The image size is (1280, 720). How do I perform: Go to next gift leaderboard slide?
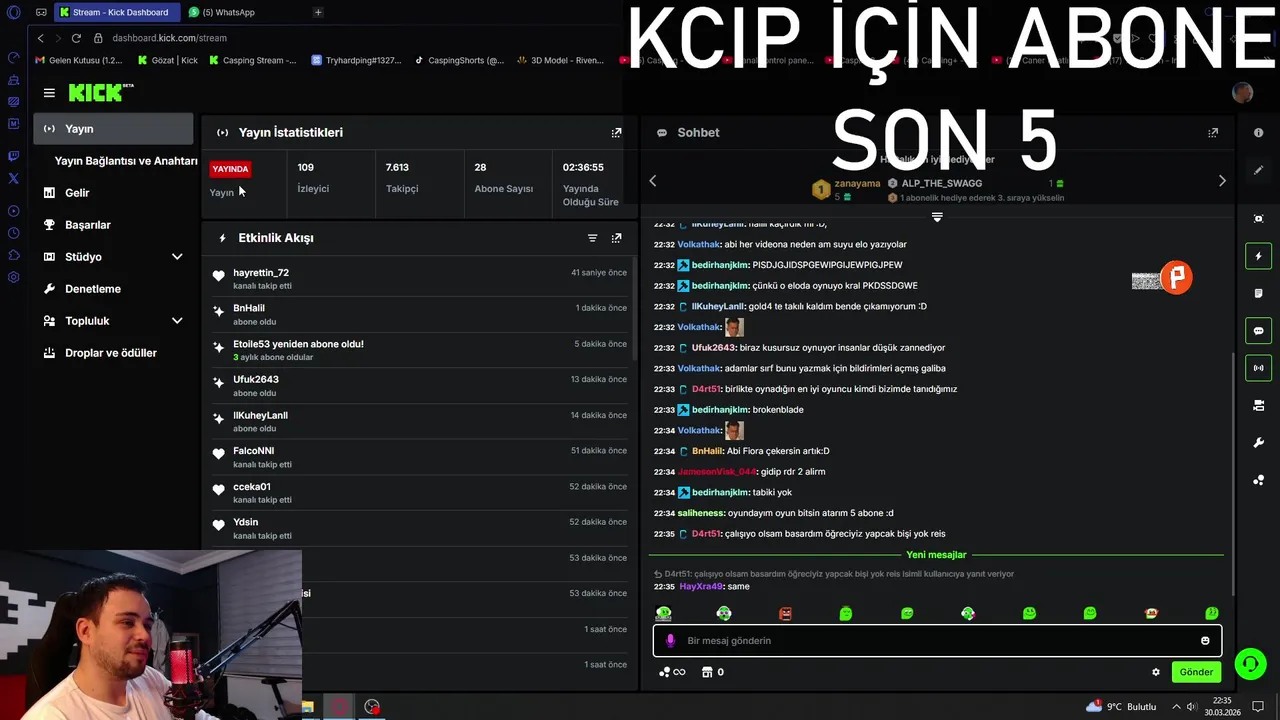(1222, 181)
